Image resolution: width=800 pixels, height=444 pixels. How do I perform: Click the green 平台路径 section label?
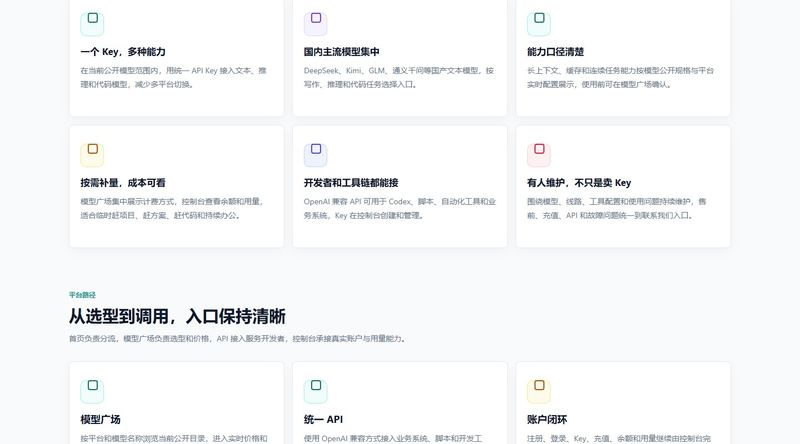click(x=82, y=295)
